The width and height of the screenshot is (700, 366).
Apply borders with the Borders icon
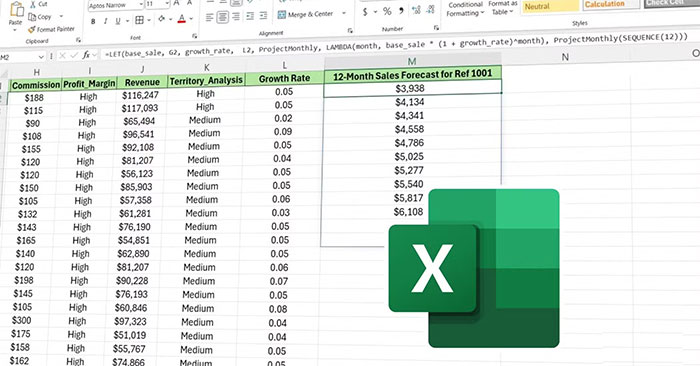(140, 20)
